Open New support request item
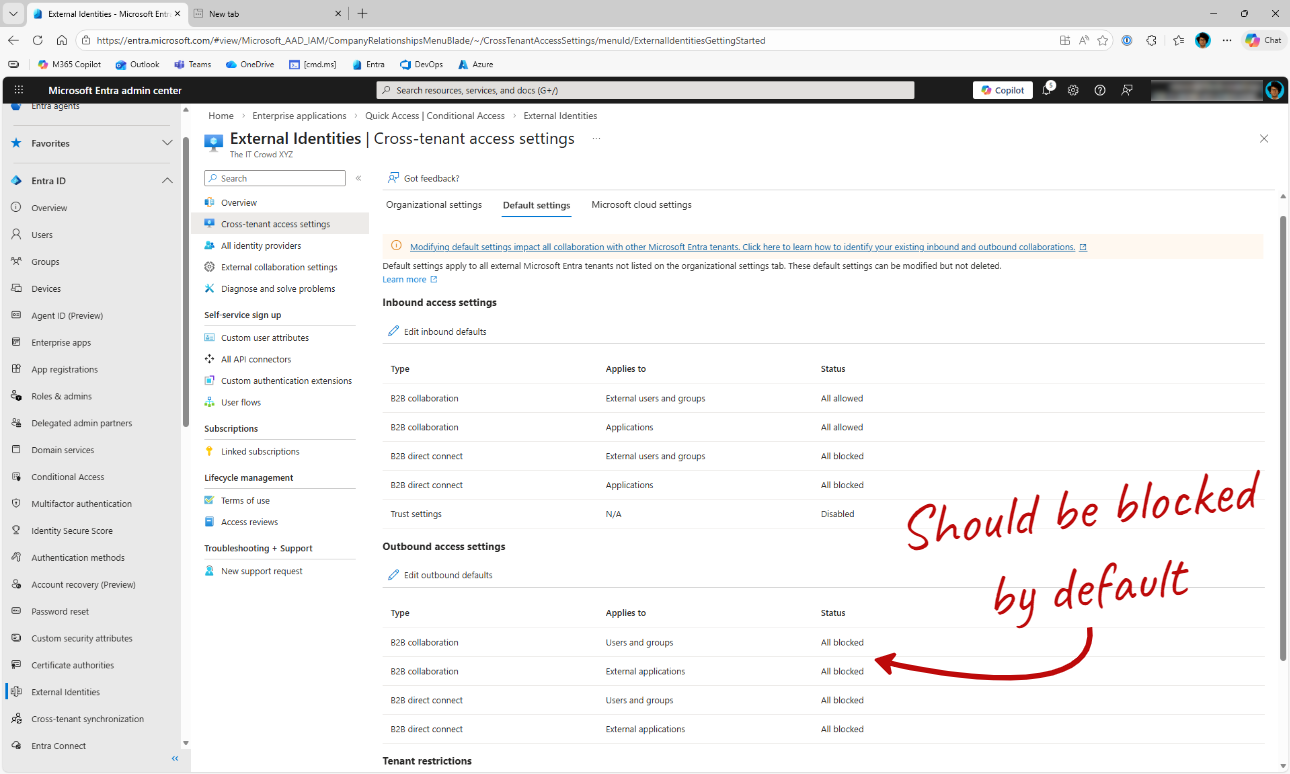This screenshot has height=774, width=1290. 262,571
